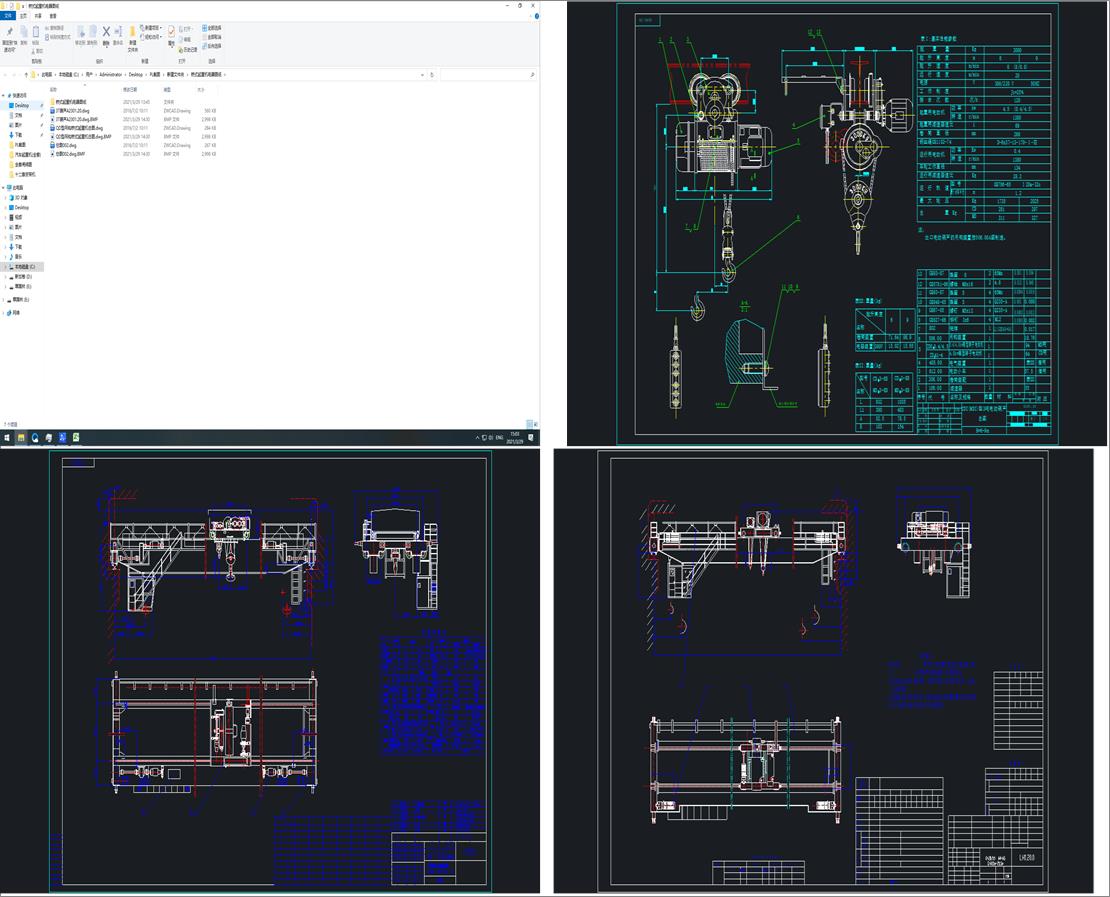This screenshot has width=1110, height=897.
Task: Pin to Quick access ribbon icon
Action: (x=9, y=32)
